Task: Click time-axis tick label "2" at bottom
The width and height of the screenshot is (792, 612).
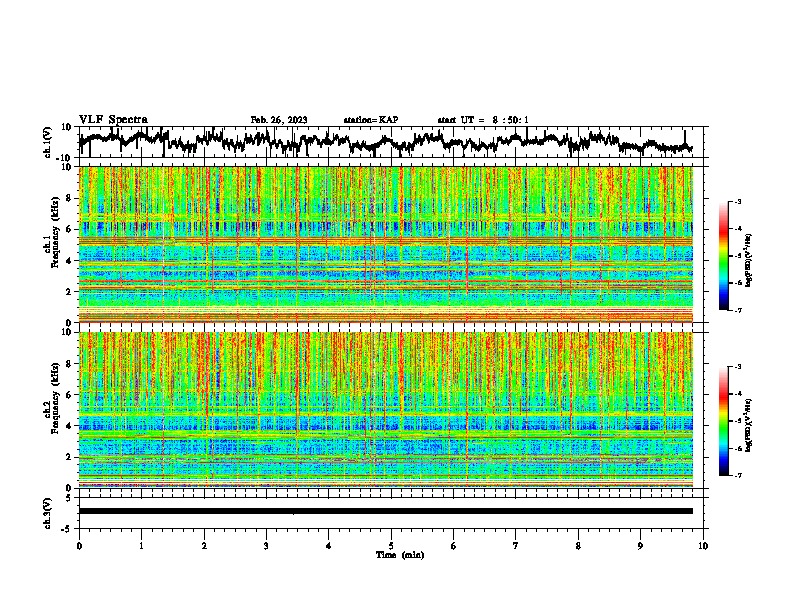Action: point(204,546)
